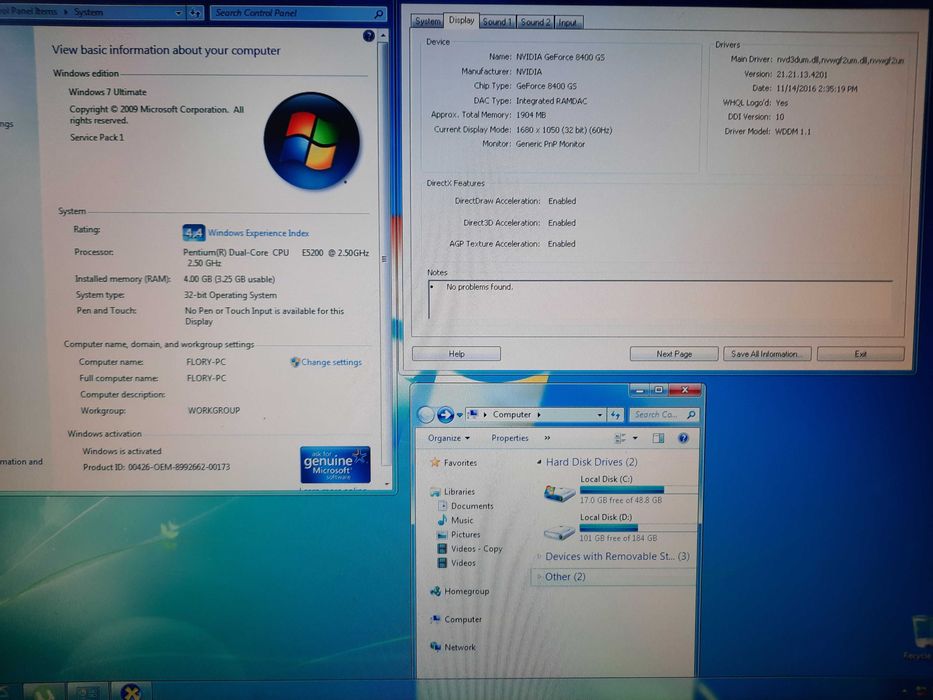
Task: Open the Control Panel address bar dropdown
Action: pyautogui.click(x=179, y=12)
